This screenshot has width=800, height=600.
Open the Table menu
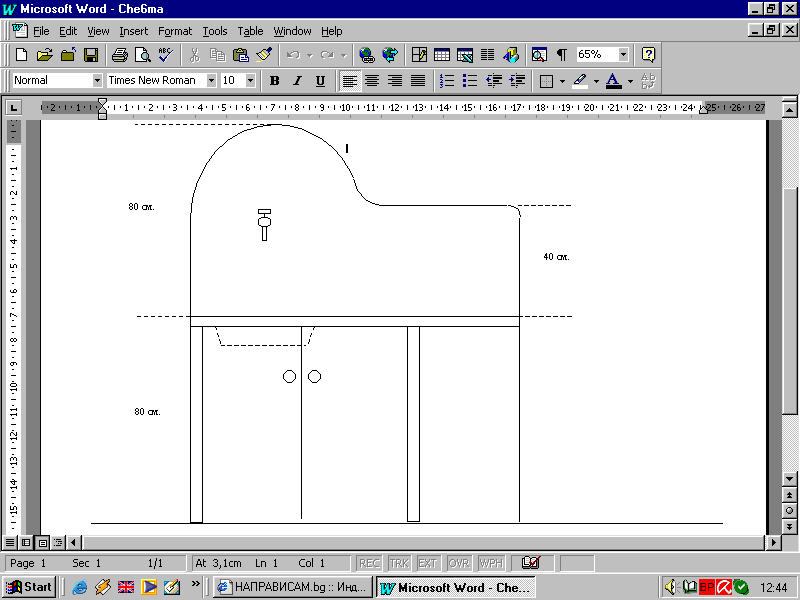[250, 31]
